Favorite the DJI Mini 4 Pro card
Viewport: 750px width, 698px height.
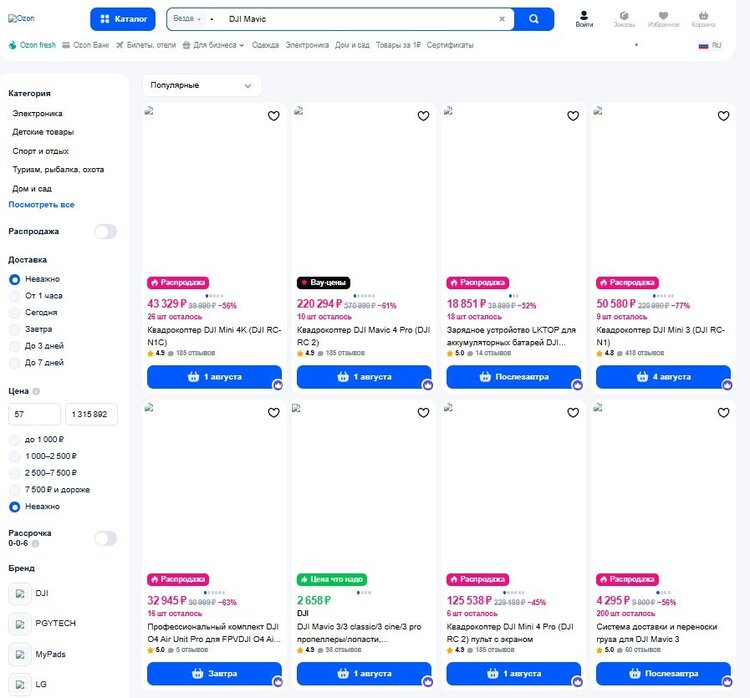(x=573, y=412)
